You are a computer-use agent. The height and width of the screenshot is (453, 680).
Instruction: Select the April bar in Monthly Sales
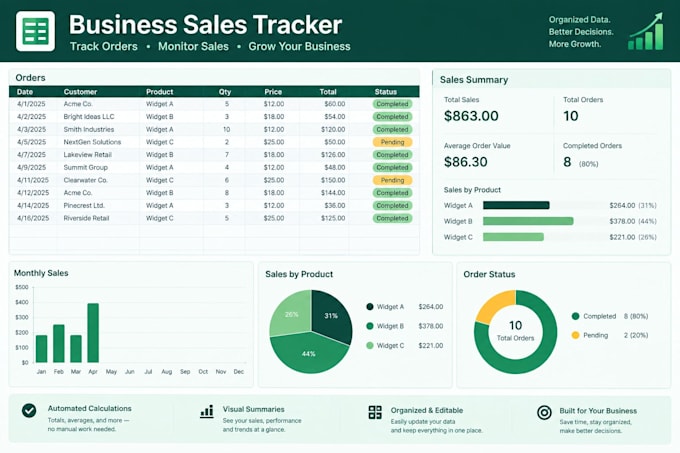(x=93, y=332)
